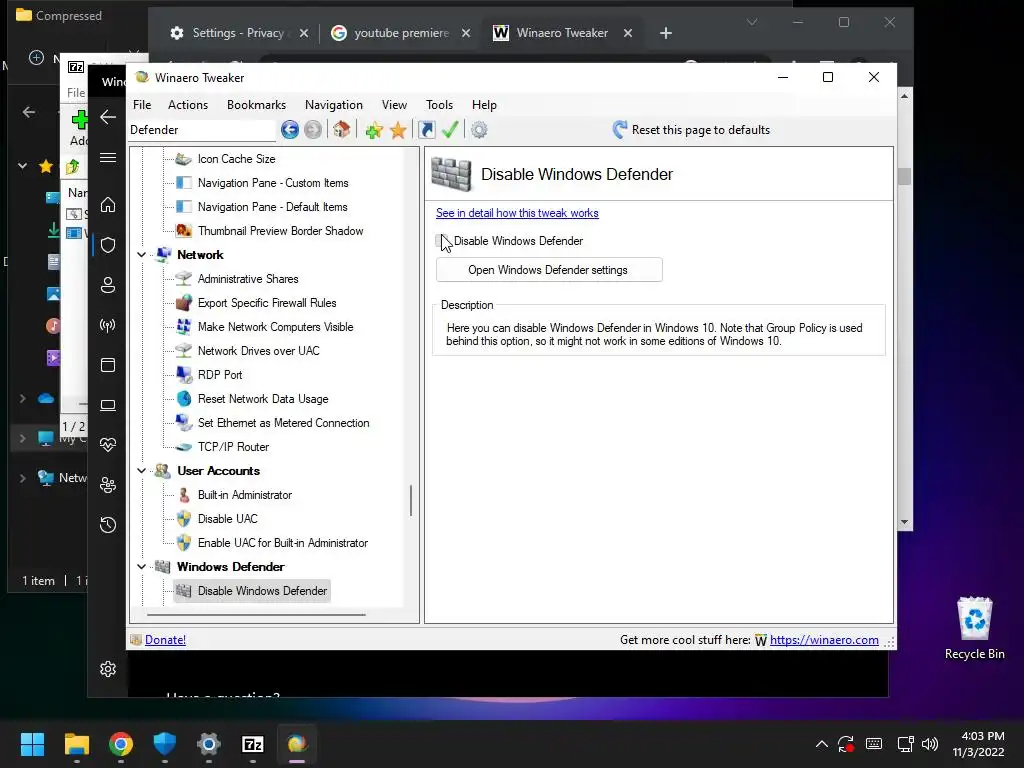Open the Navigation menu
The width and height of the screenshot is (1024, 768).
334,104
